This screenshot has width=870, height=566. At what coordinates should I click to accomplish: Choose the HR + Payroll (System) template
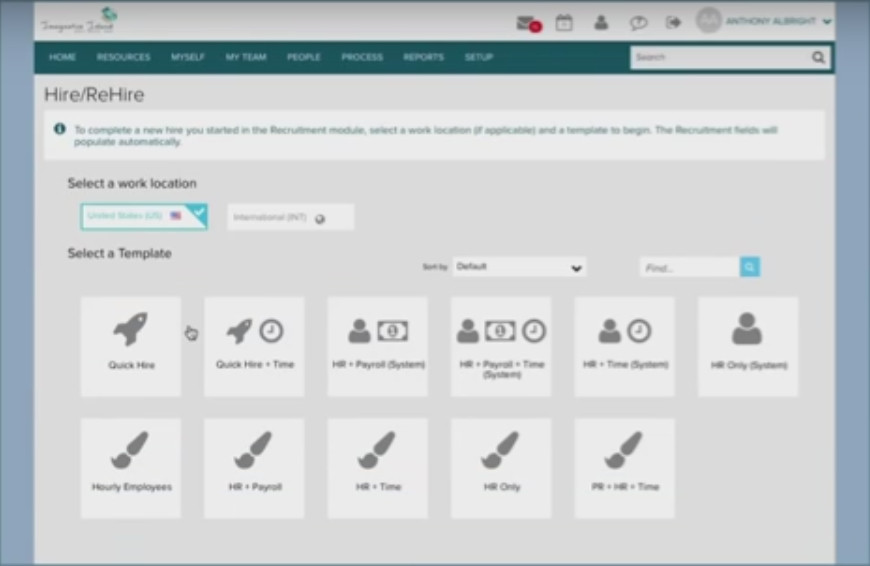point(378,346)
